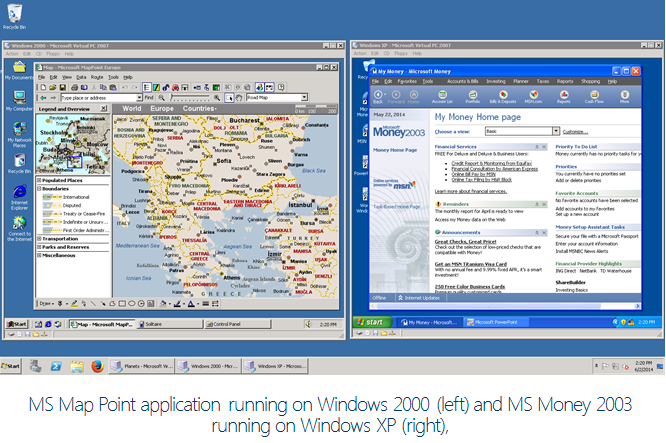Select the highlighter tool in MapPoint drawing toolbar
The image size is (666, 443).
(74, 304)
